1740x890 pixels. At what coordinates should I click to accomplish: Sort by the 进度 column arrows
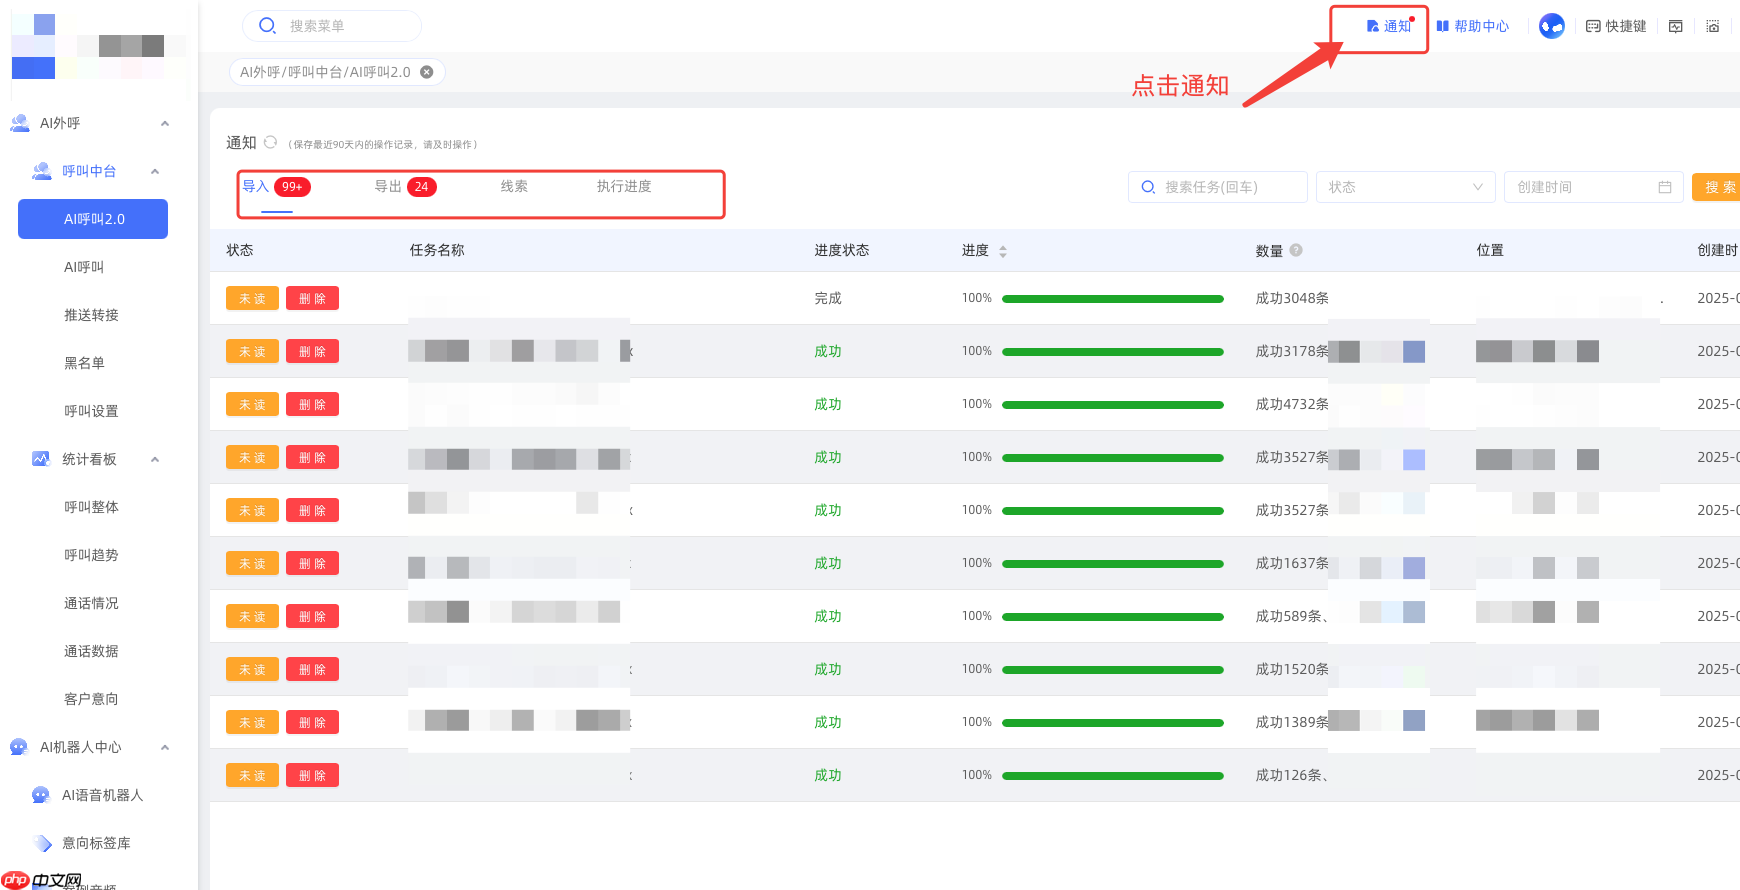click(x=1003, y=251)
